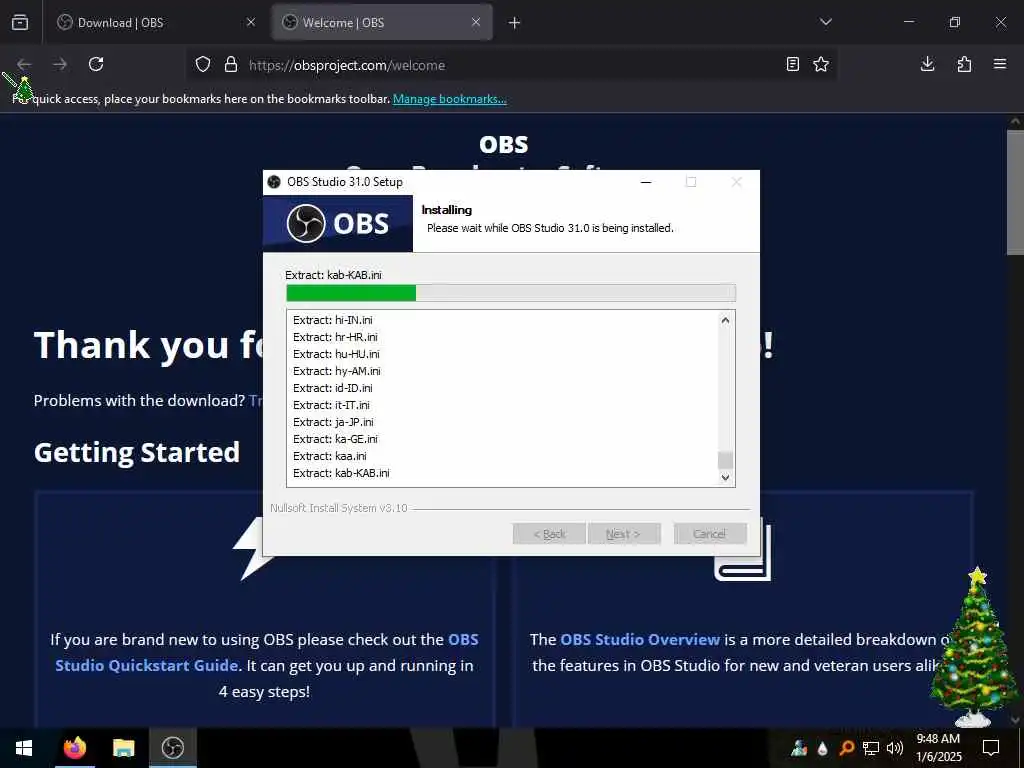
Task: Select the 'Extract: hi-IN.ini' log line
Action: [x=332, y=320]
